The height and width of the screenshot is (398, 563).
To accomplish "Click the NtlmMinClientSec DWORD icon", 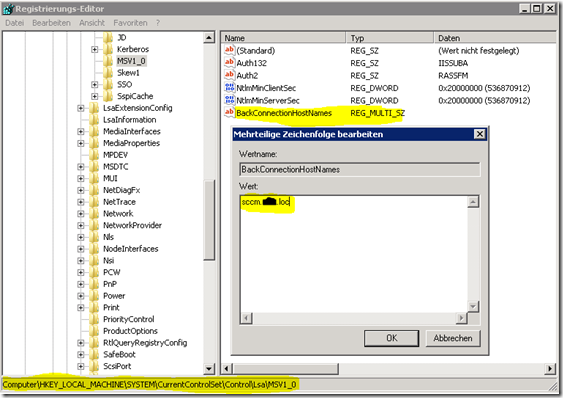I will point(229,88).
